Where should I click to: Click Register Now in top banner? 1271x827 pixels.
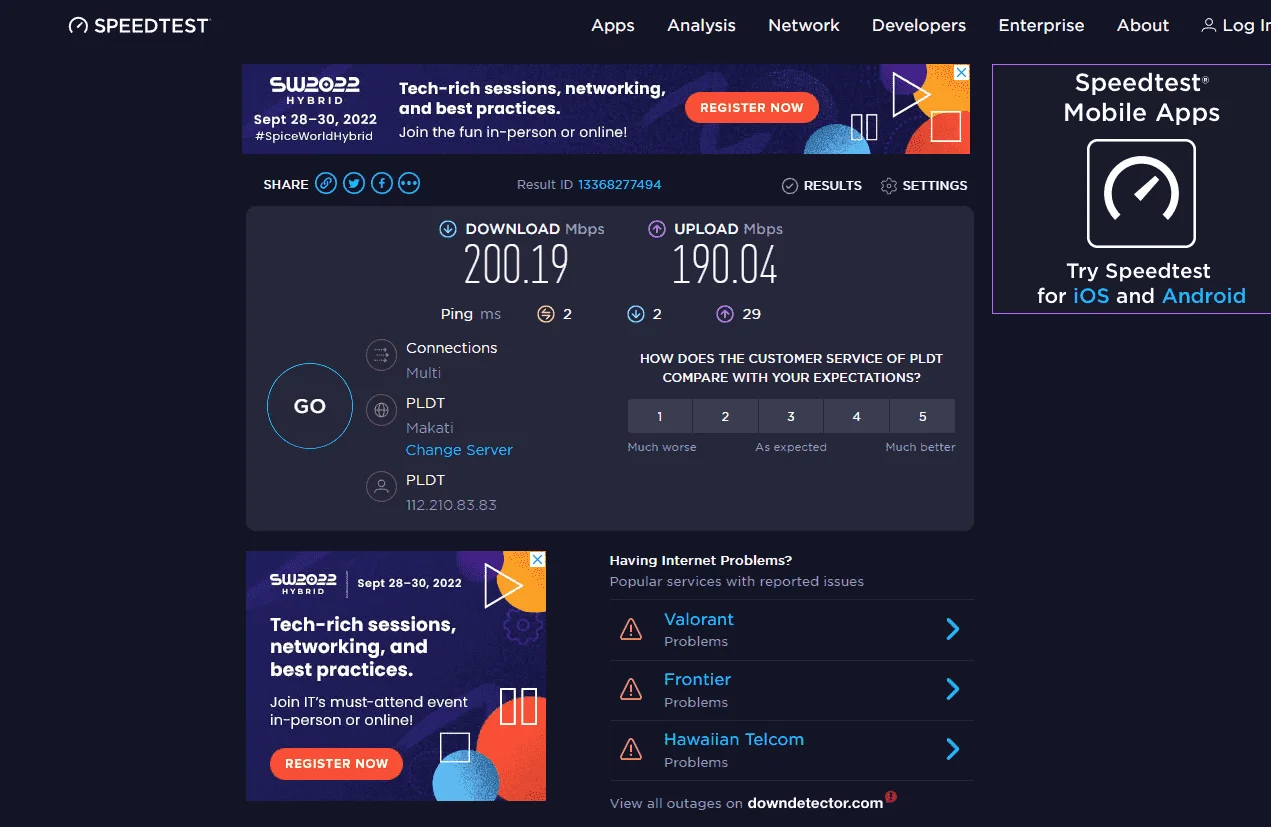click(752, 108)
